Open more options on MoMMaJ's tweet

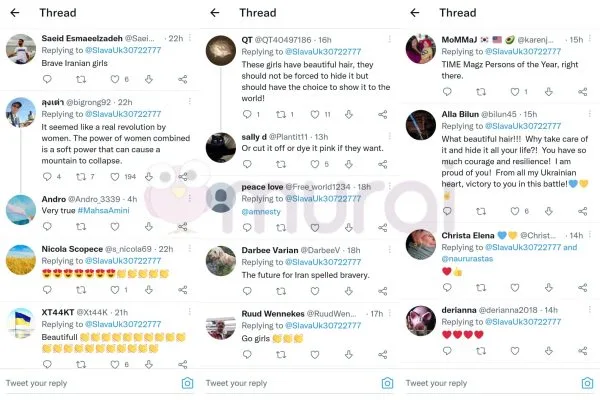click(x=590, y=38)
